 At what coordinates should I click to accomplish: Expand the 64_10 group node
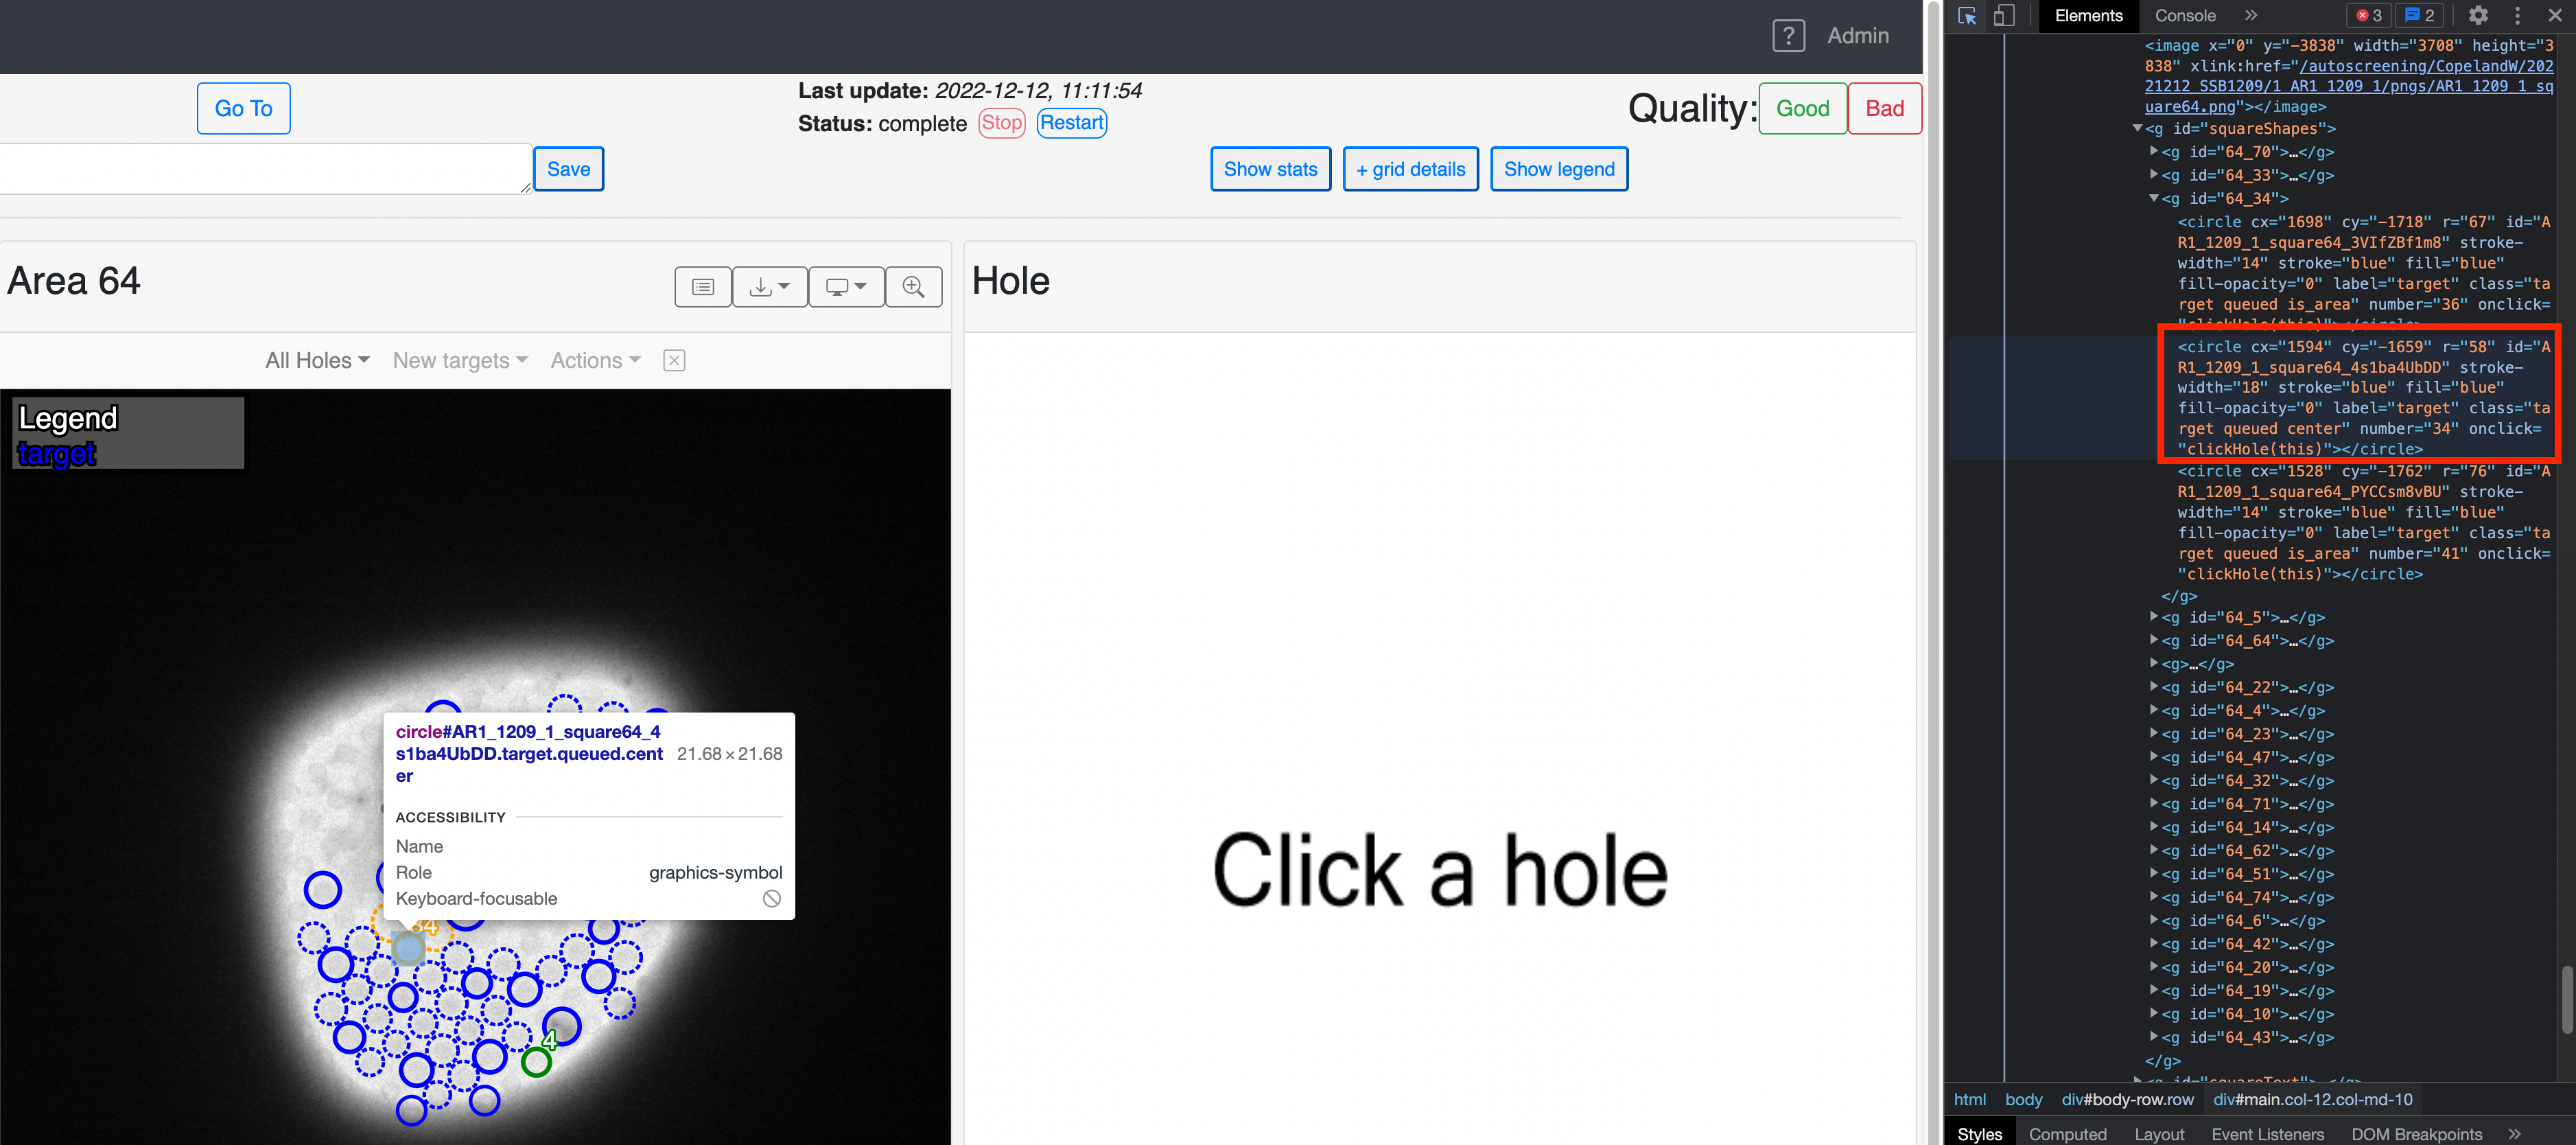point(2154,1014)
